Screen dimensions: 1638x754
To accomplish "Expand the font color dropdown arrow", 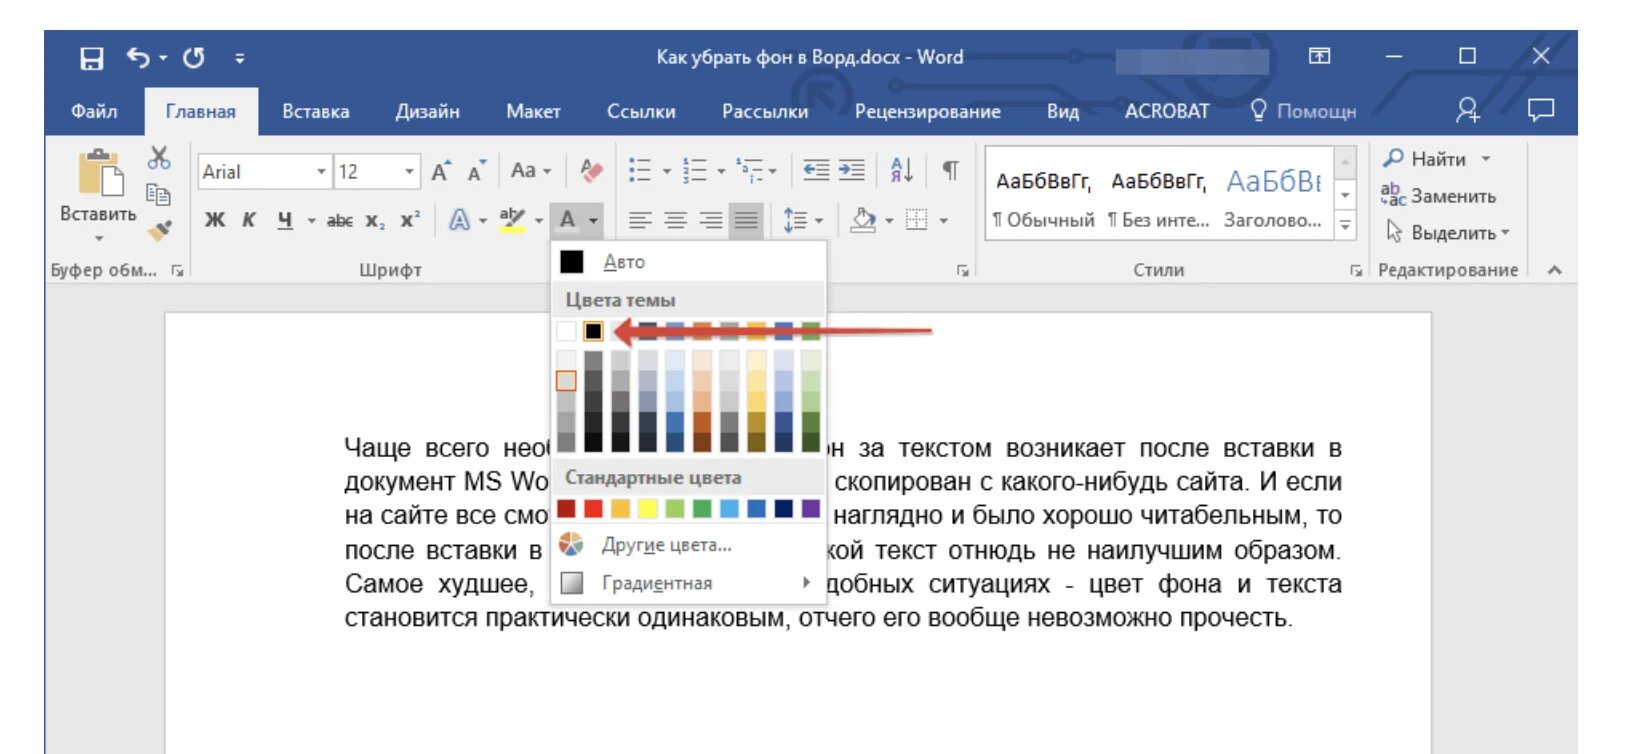I will coord(594,220).
